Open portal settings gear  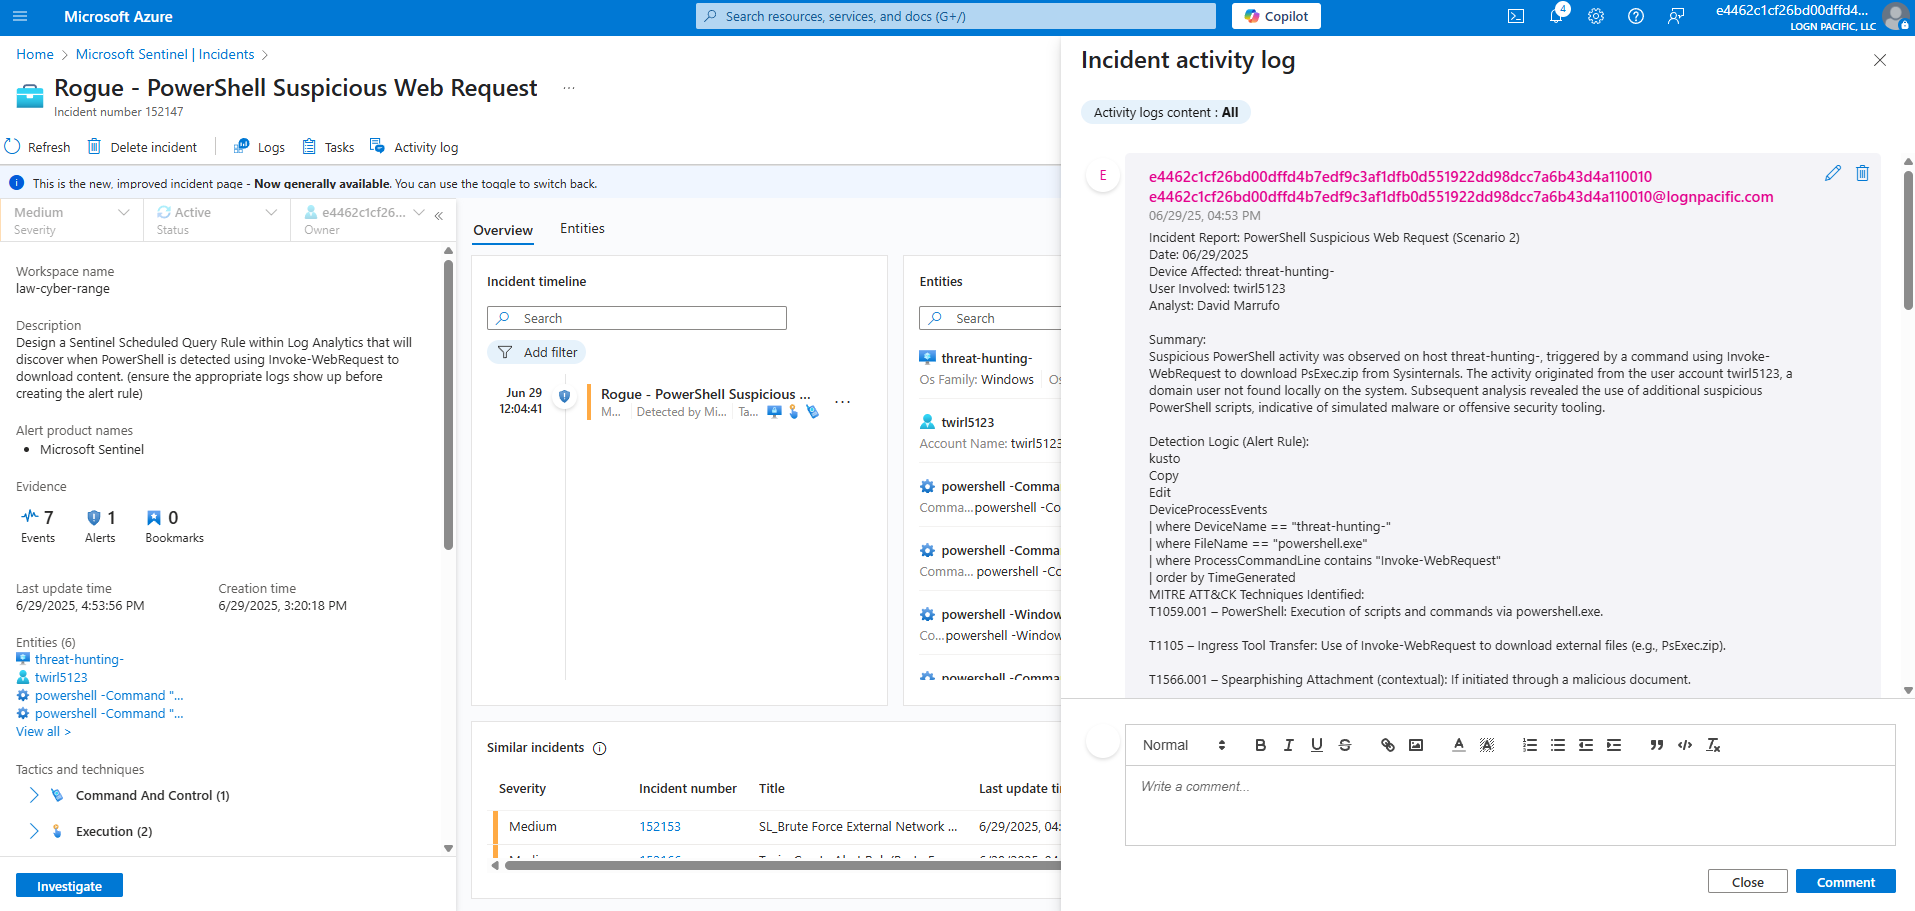tap(1596, 16)
